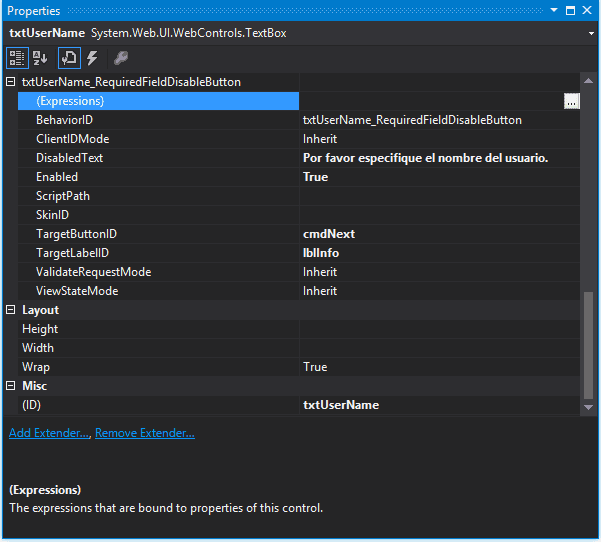
Task: Collapse the Misc category
Action: (x=11, y=386)
